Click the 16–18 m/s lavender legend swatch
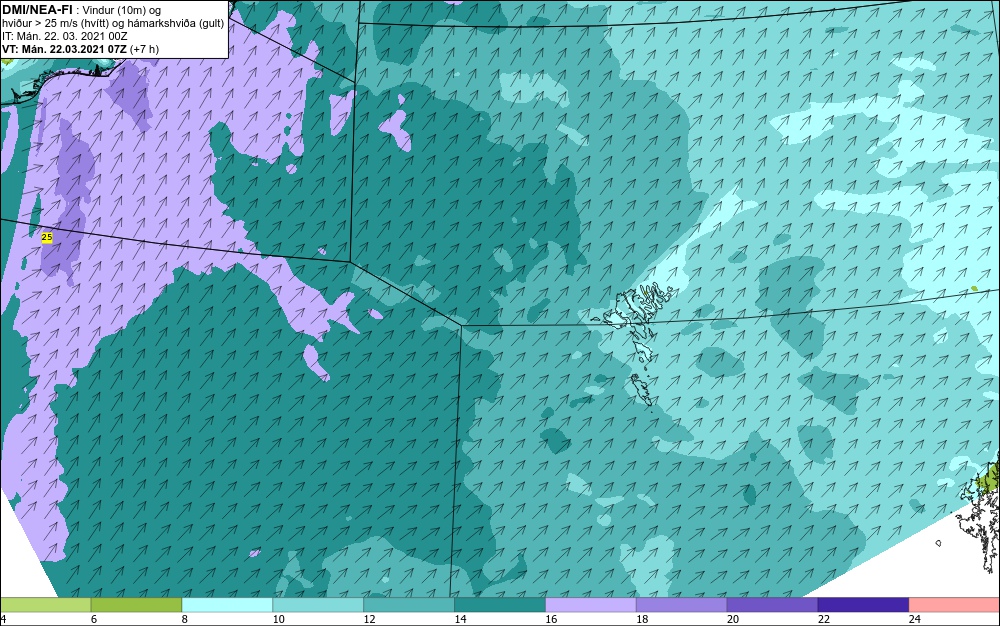This screenshot has height=626, width=1000. 591,605
